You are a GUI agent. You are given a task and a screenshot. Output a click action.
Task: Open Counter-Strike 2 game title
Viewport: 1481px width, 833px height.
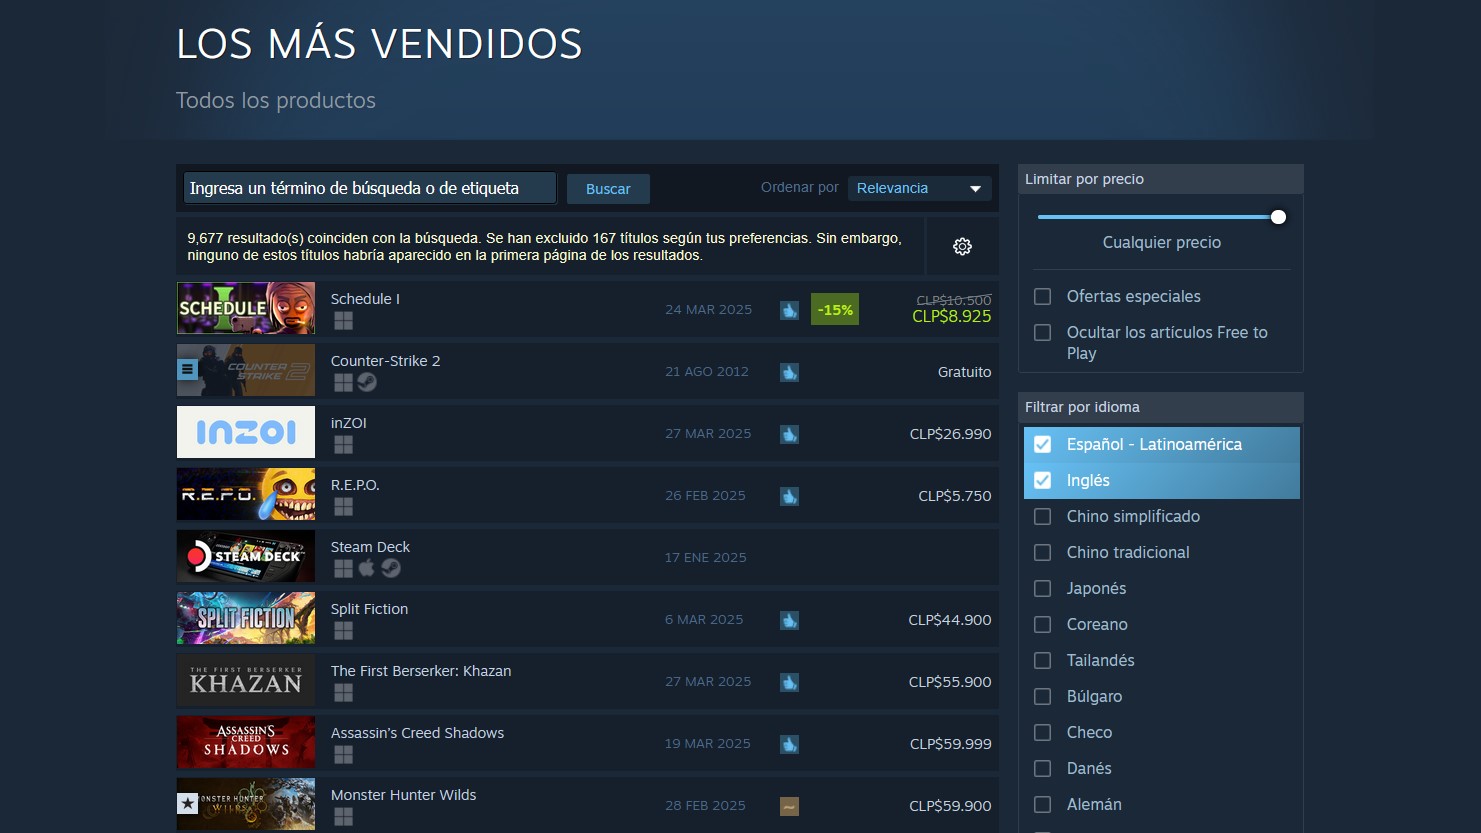(x=385, y=361)
